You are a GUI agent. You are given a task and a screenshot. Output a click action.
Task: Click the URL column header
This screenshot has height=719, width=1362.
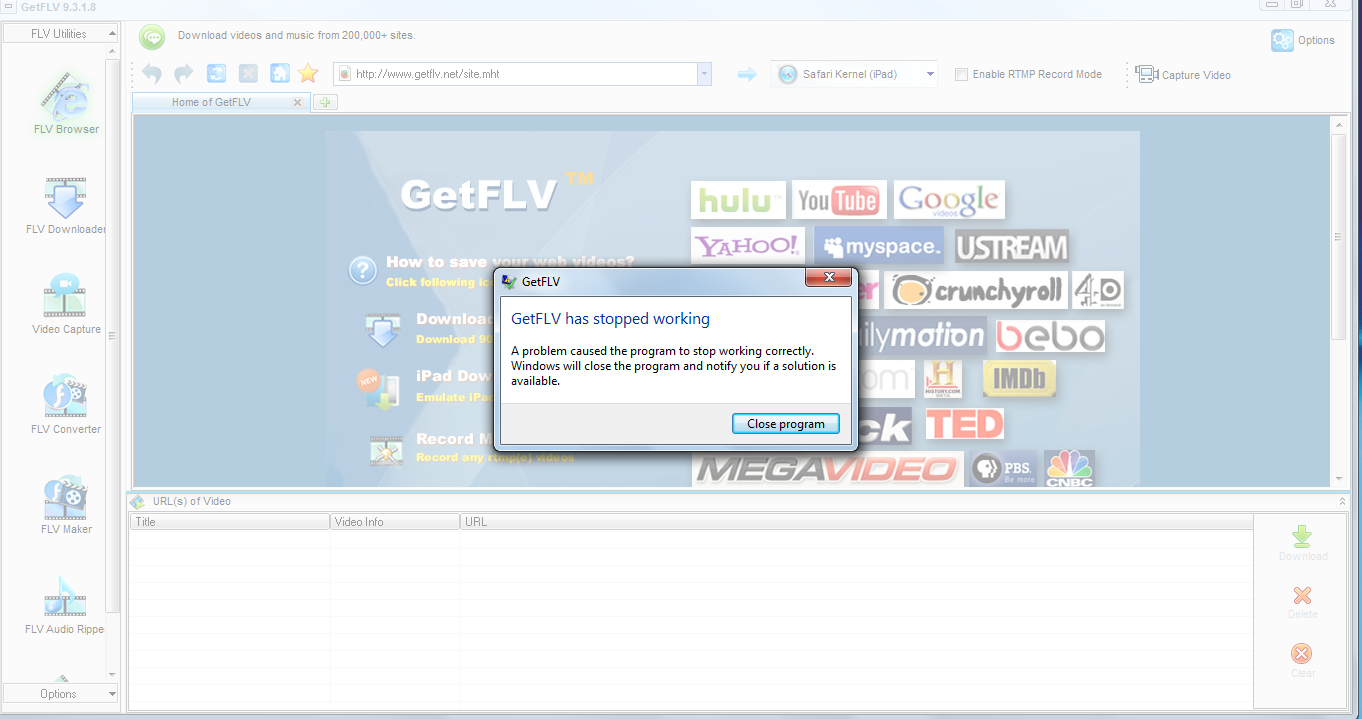pyautogui.click(x=856, y=522)
